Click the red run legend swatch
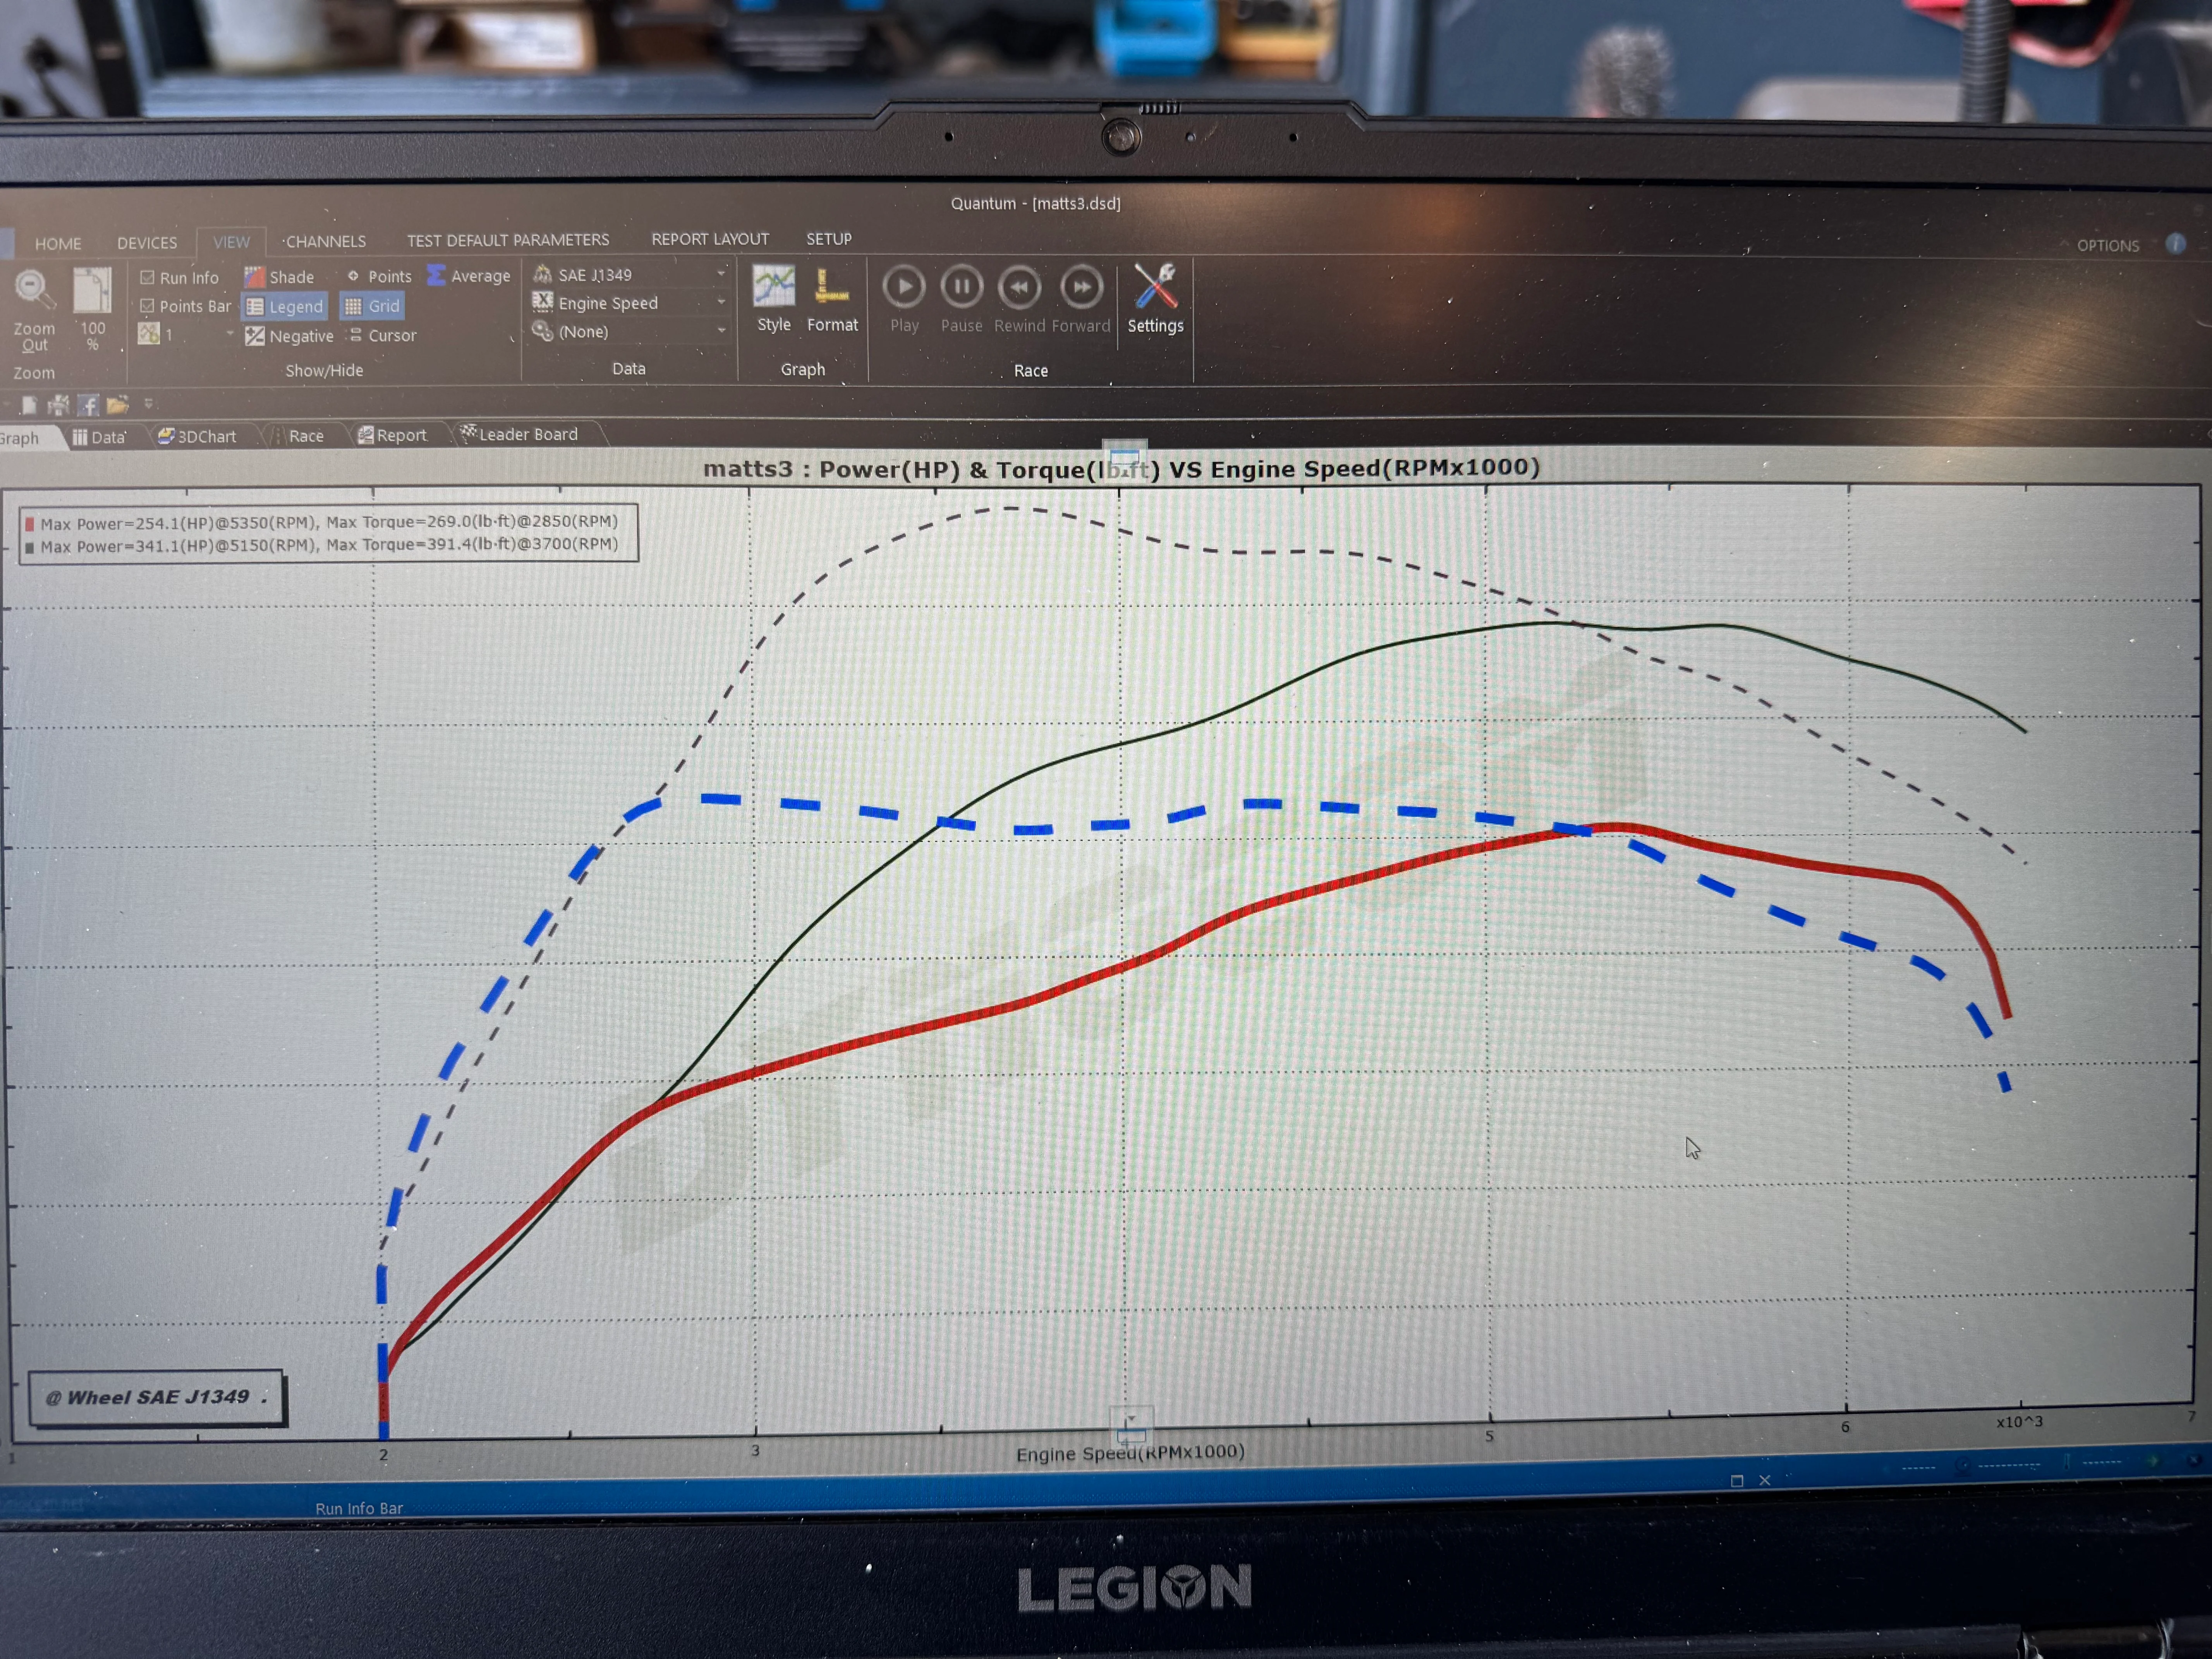The height and width of the screenshot is (1659, 2212). point(30,524)
